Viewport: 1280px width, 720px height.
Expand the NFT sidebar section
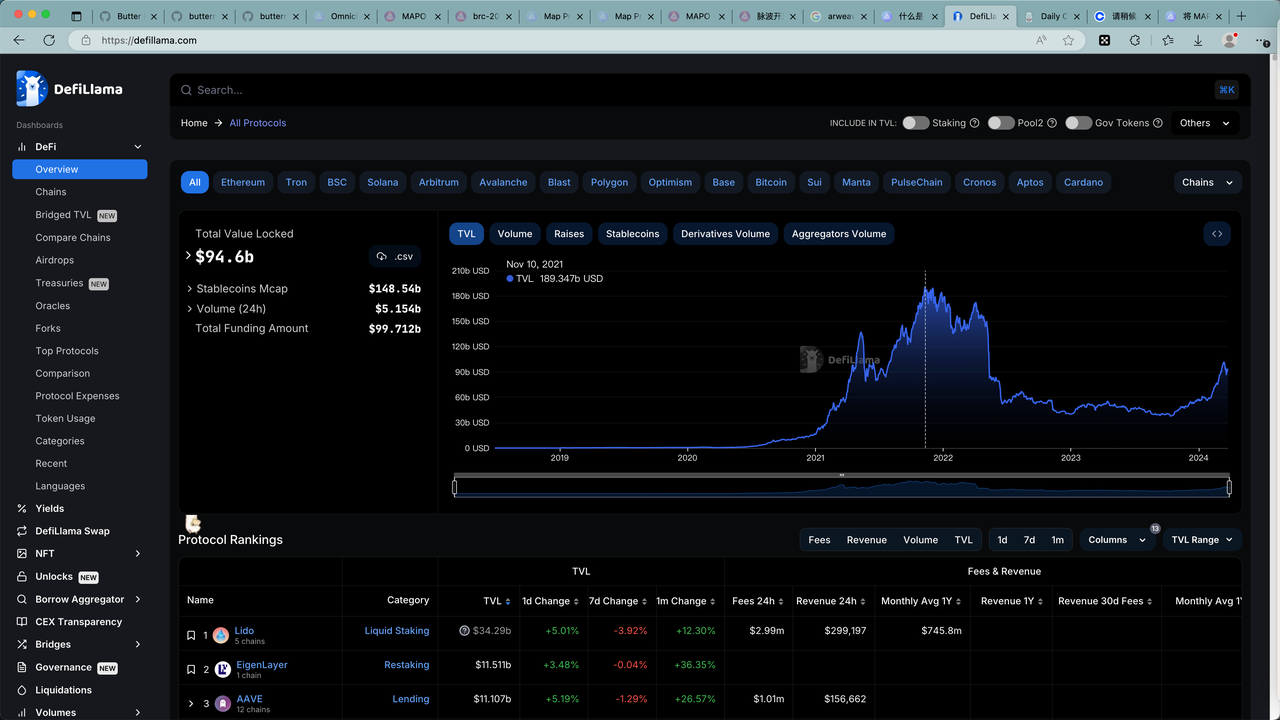pos(138,553)
